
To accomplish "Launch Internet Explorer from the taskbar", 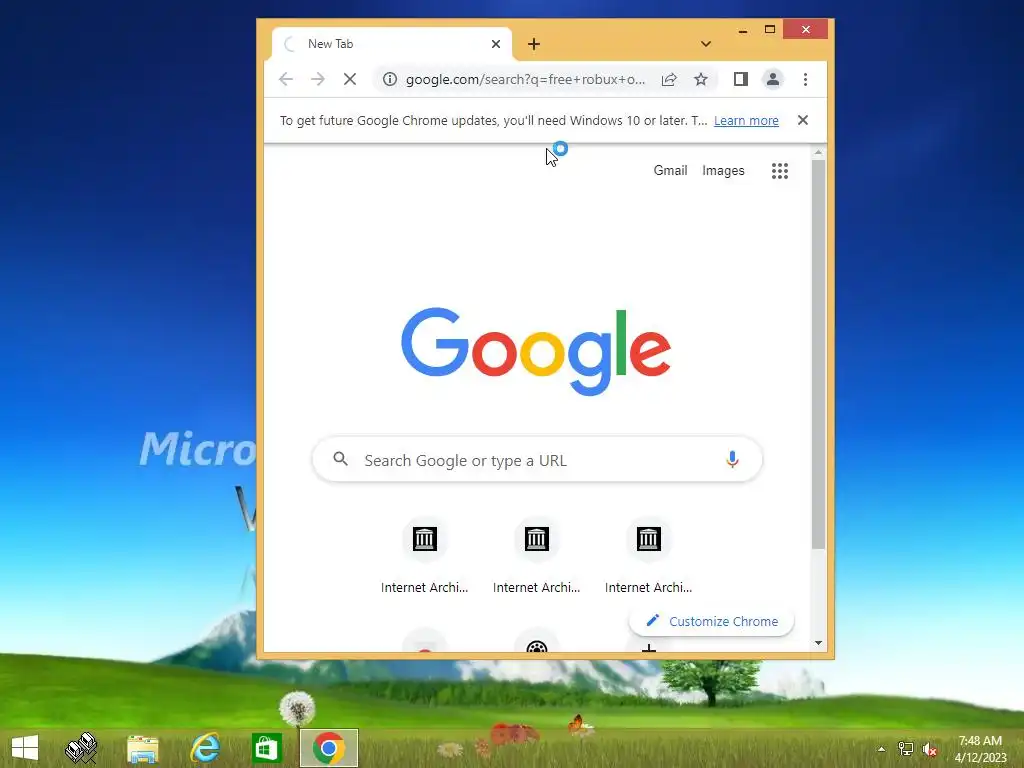I will [x=205, y=748].
